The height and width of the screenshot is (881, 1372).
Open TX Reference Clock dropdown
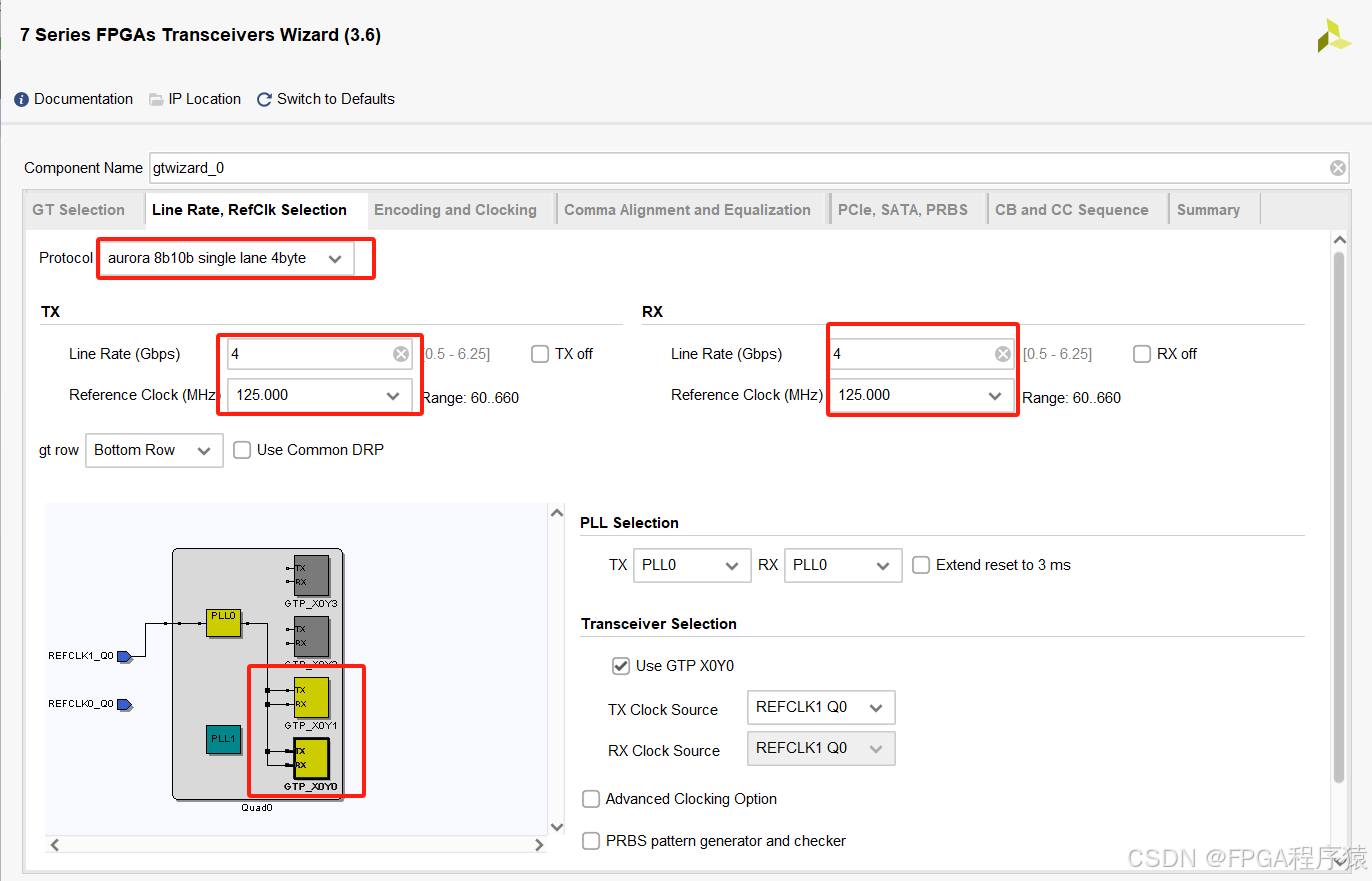(x=320, y=395)
